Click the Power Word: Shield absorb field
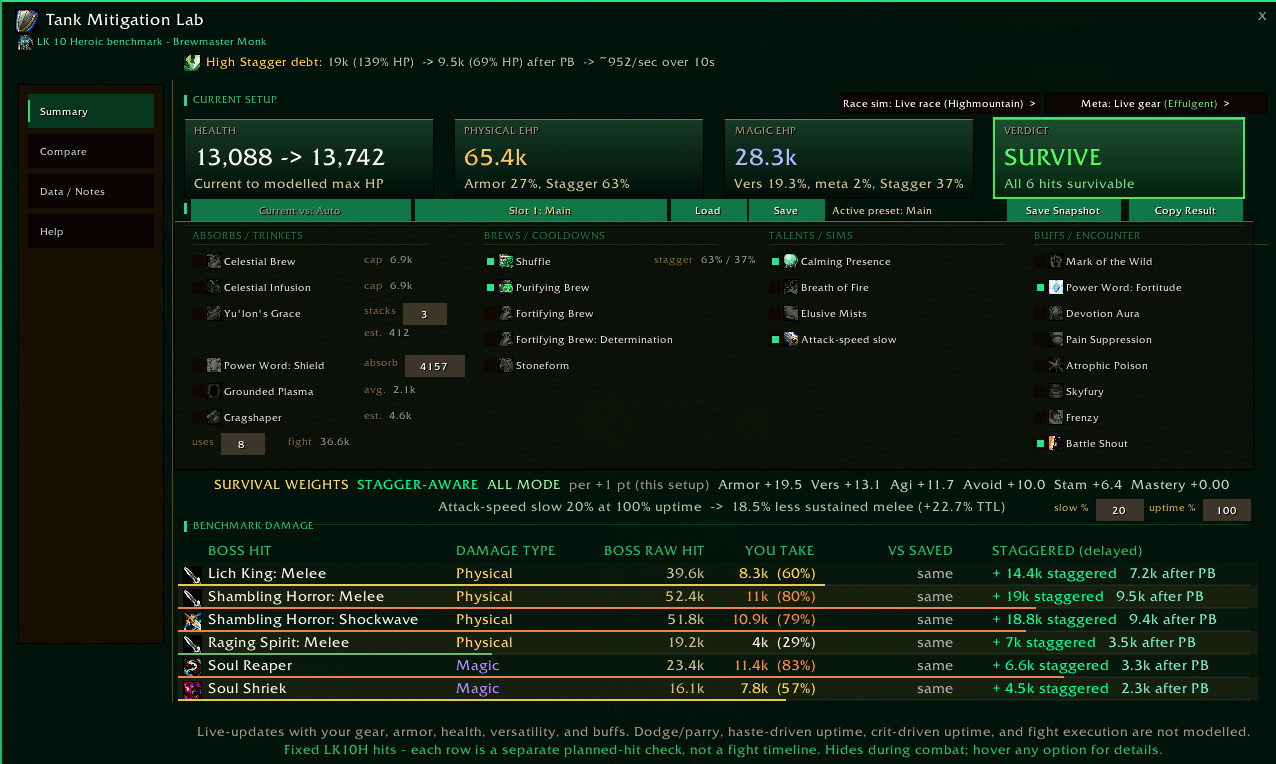This screenshot has height=764, width=1276. (x=434, y=366)
